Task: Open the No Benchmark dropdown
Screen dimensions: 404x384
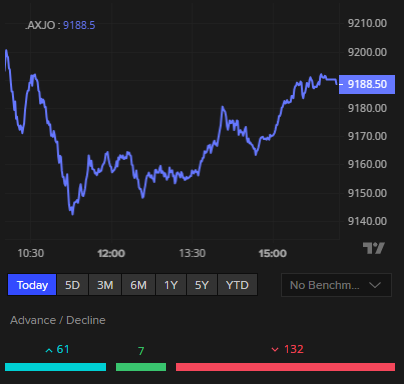Action: click(x=336, y=285)
